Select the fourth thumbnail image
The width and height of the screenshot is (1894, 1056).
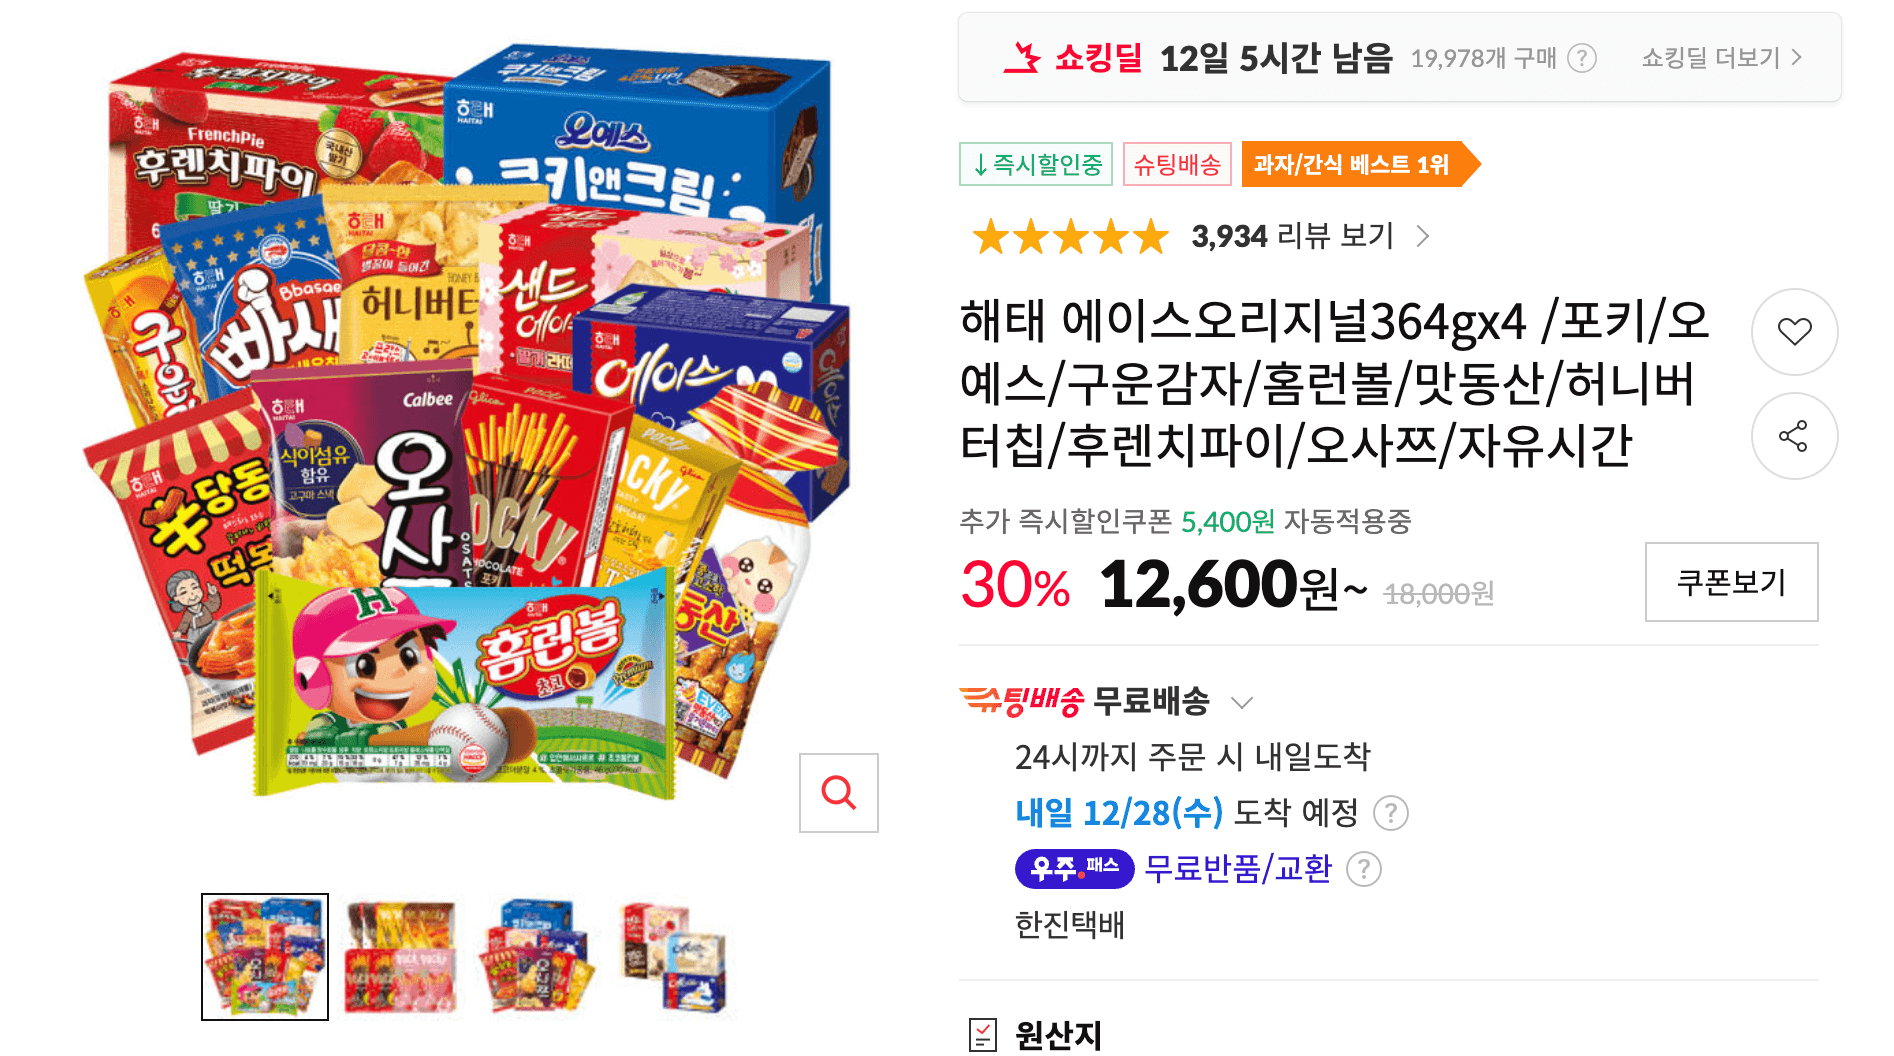pyautogui.click(x=673, y=957)
